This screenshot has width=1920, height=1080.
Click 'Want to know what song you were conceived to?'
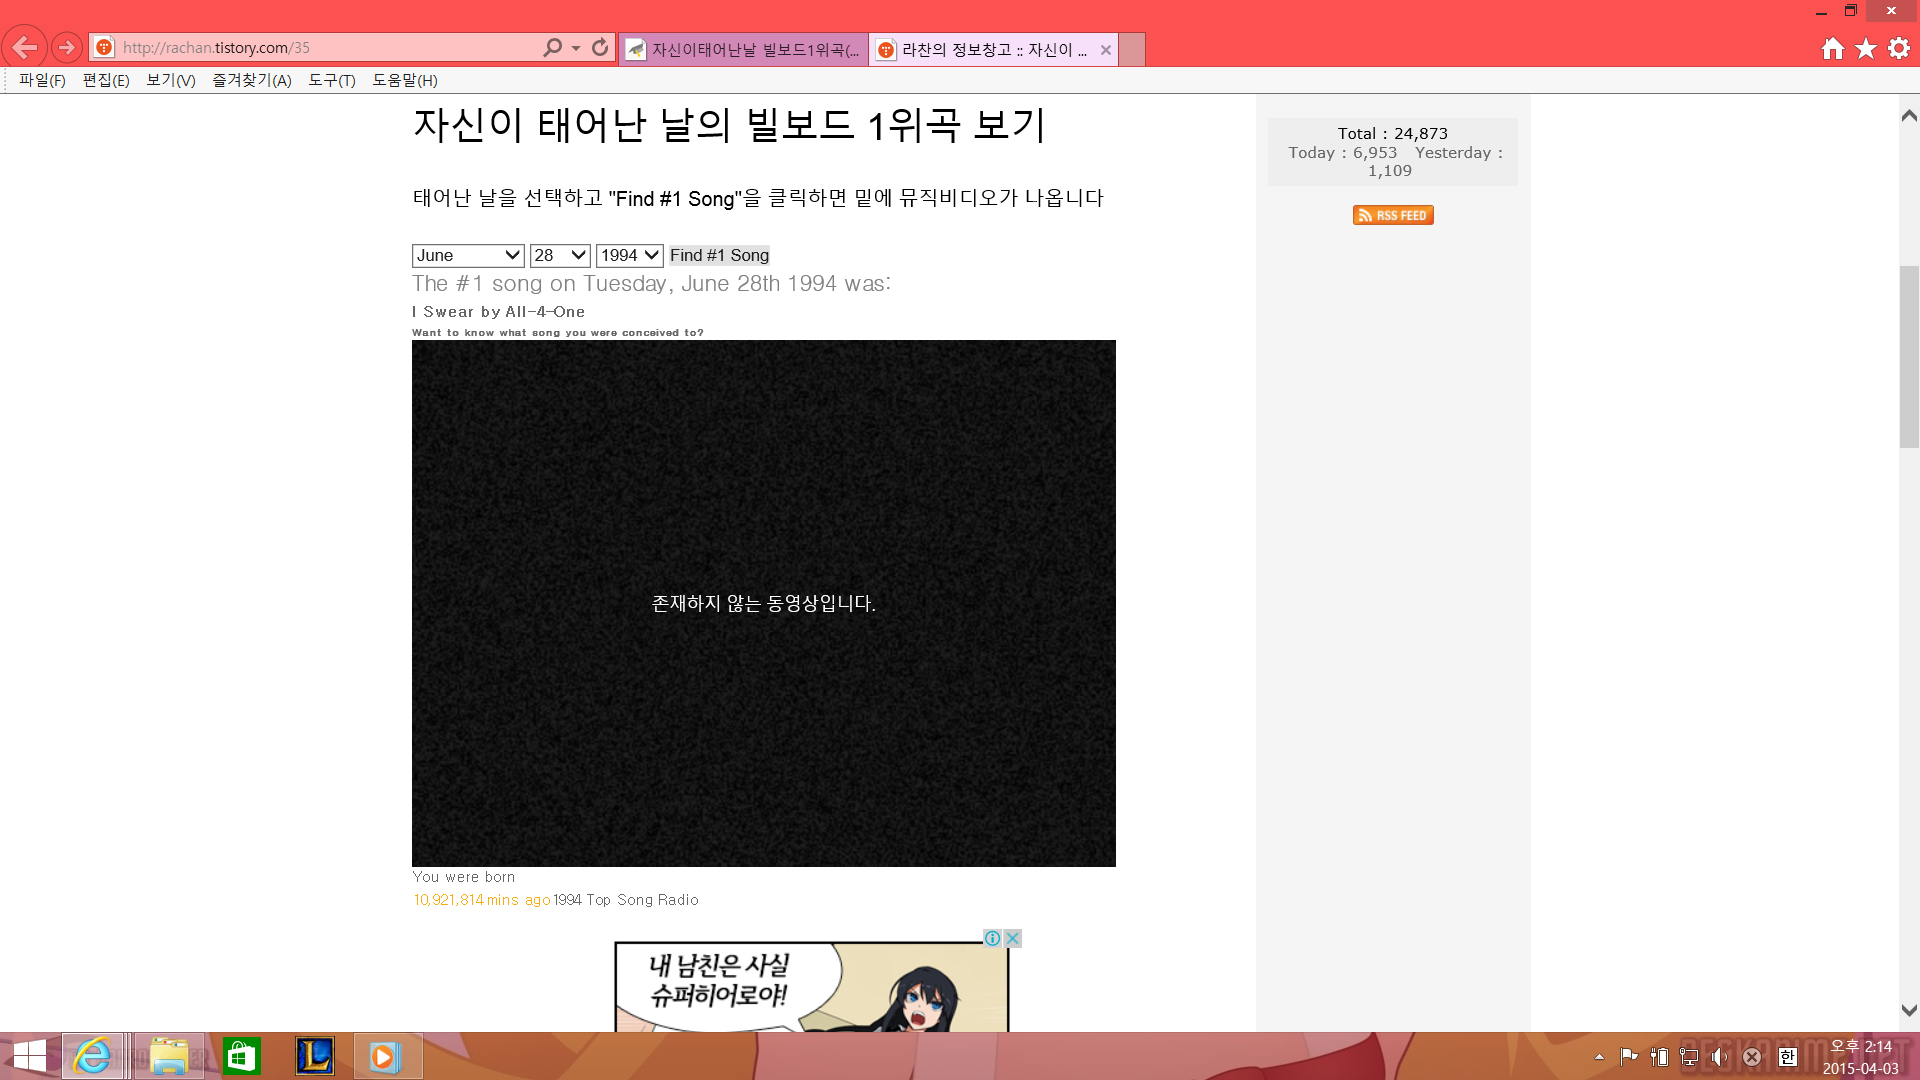coord(558,333)
